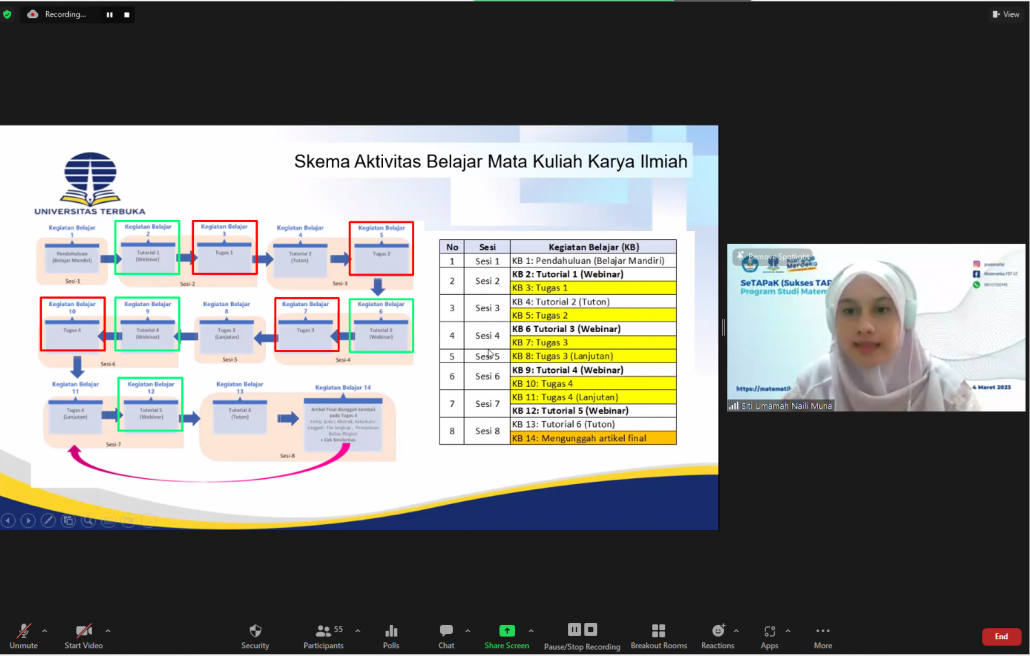Open the Apps icon

(769, 631)
